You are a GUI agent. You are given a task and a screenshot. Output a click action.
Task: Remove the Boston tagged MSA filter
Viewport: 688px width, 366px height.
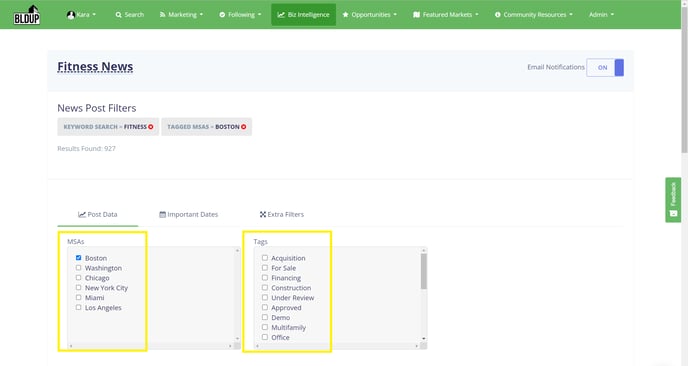pos(244,127)
